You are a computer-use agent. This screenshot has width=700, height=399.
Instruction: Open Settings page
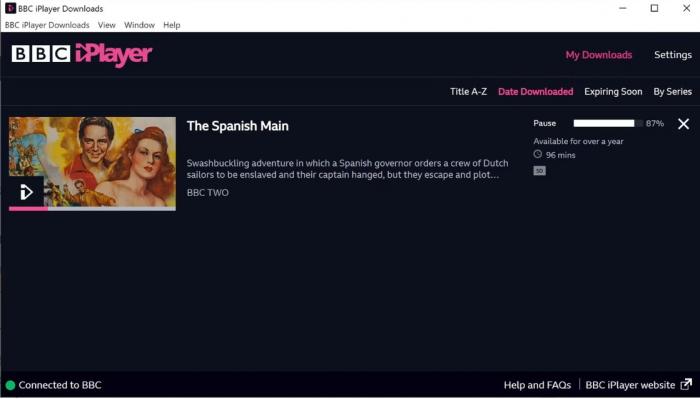point(673,55)
